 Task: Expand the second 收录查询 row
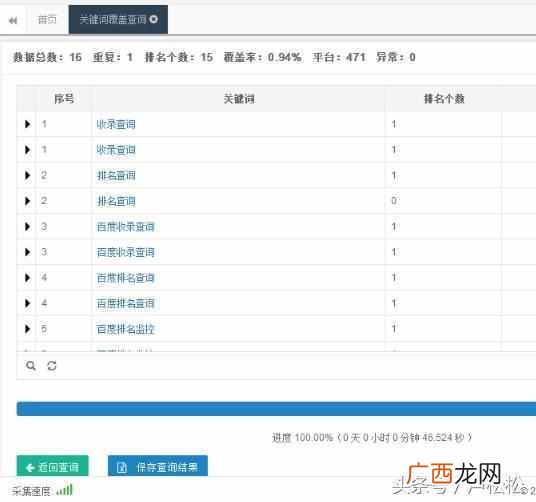tap(27, 150)
